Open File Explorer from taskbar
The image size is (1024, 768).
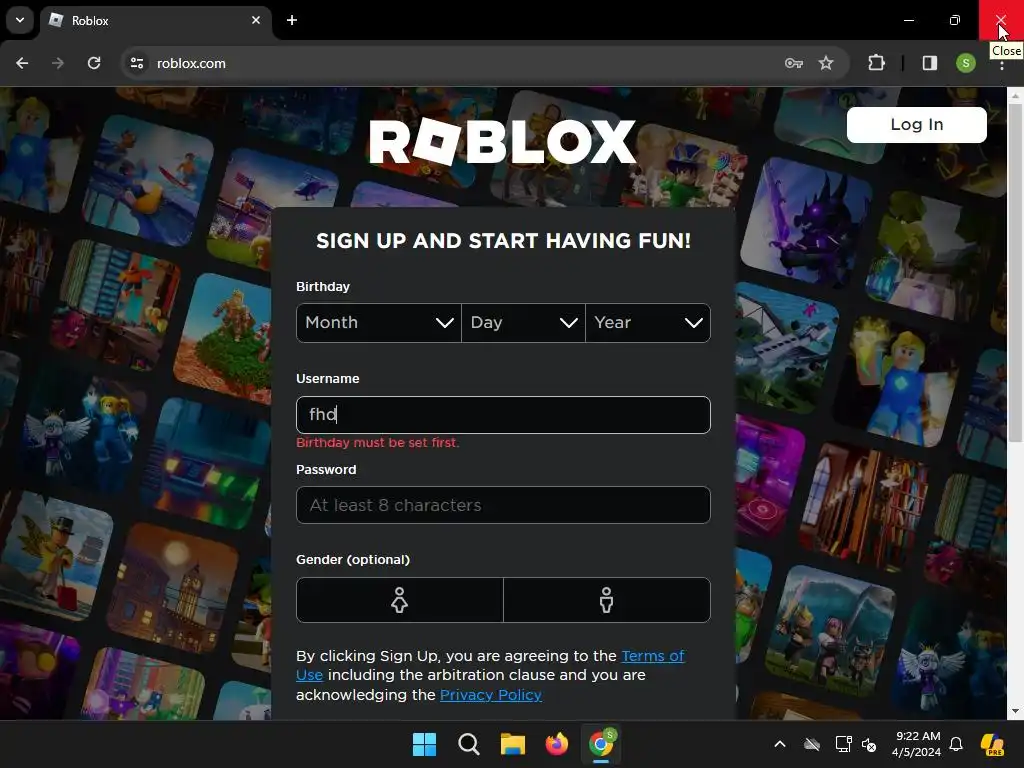point(513,744)
